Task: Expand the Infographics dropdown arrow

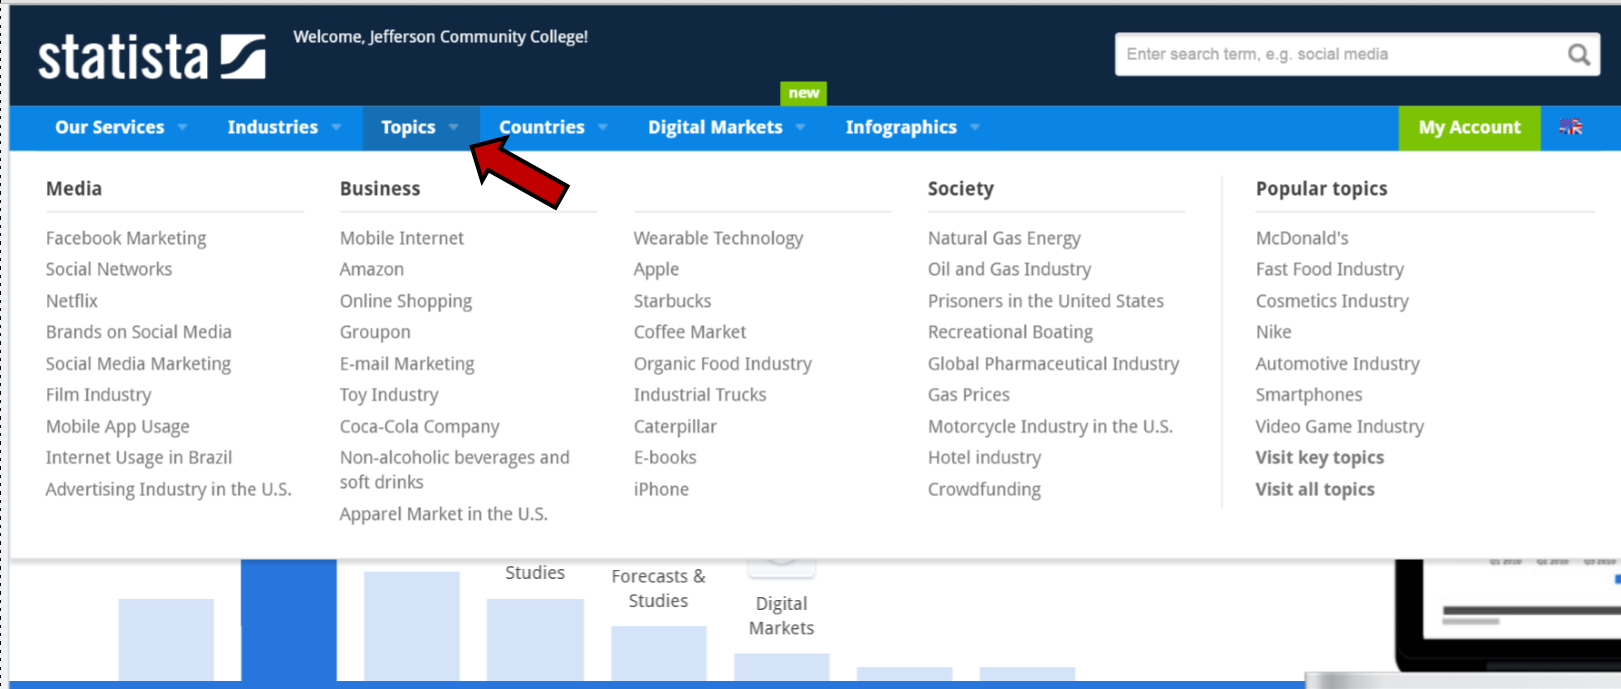Action: click(975, 127)
